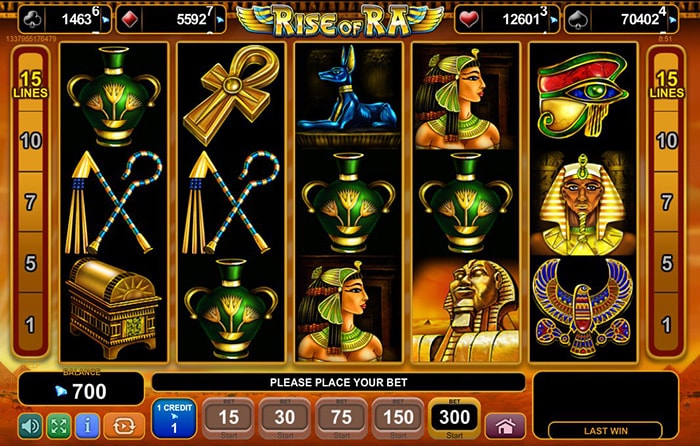Click the Eye of Horus symbol
The height and width of the screenshot is (446, 700).
click(x=583, y=95)
